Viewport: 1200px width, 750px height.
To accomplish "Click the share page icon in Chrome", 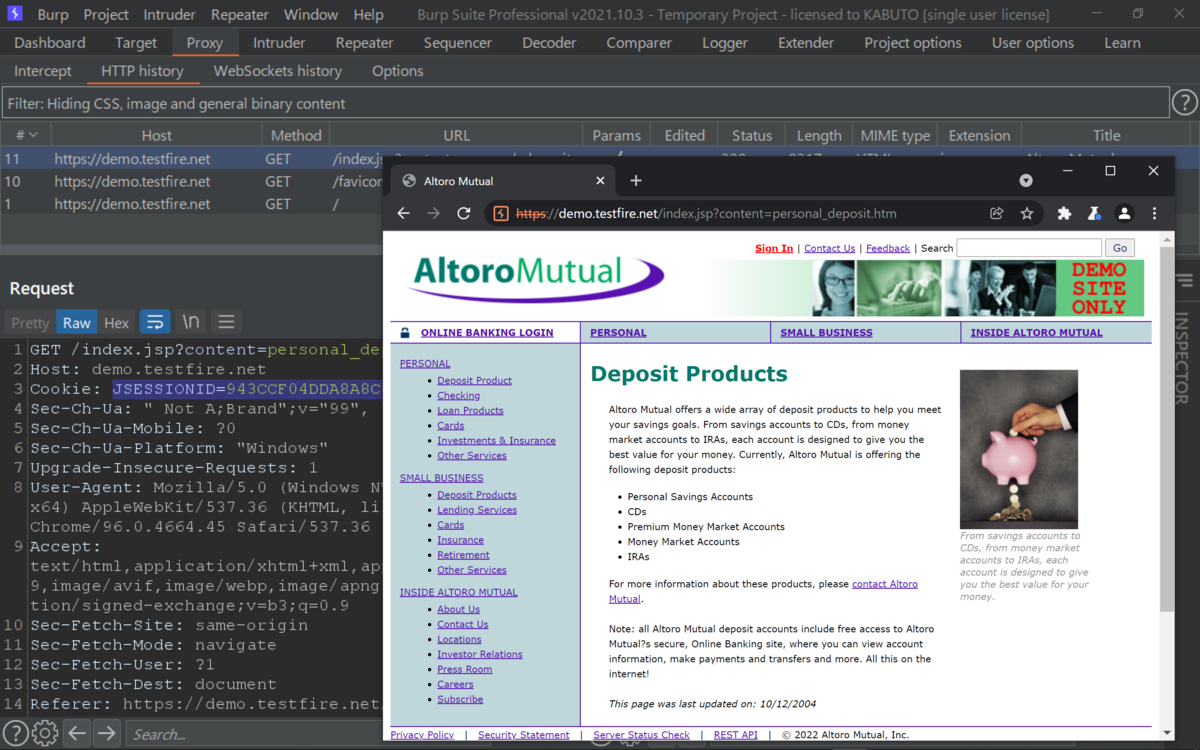I will (x=997, y=213).
